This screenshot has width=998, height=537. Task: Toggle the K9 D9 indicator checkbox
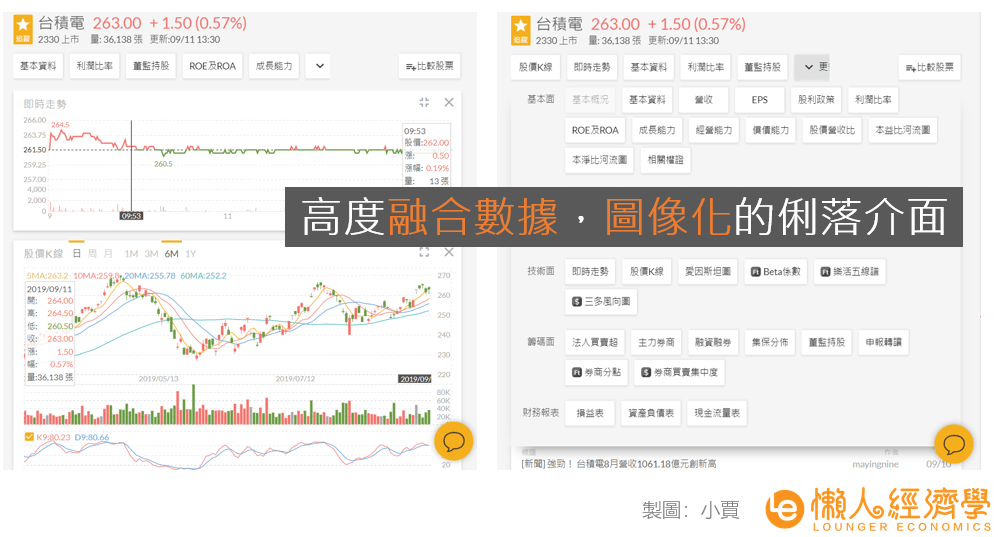point(29,437)
